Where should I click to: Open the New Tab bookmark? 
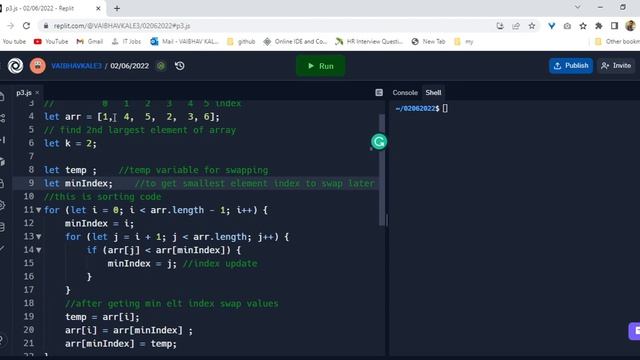point(428,42)
